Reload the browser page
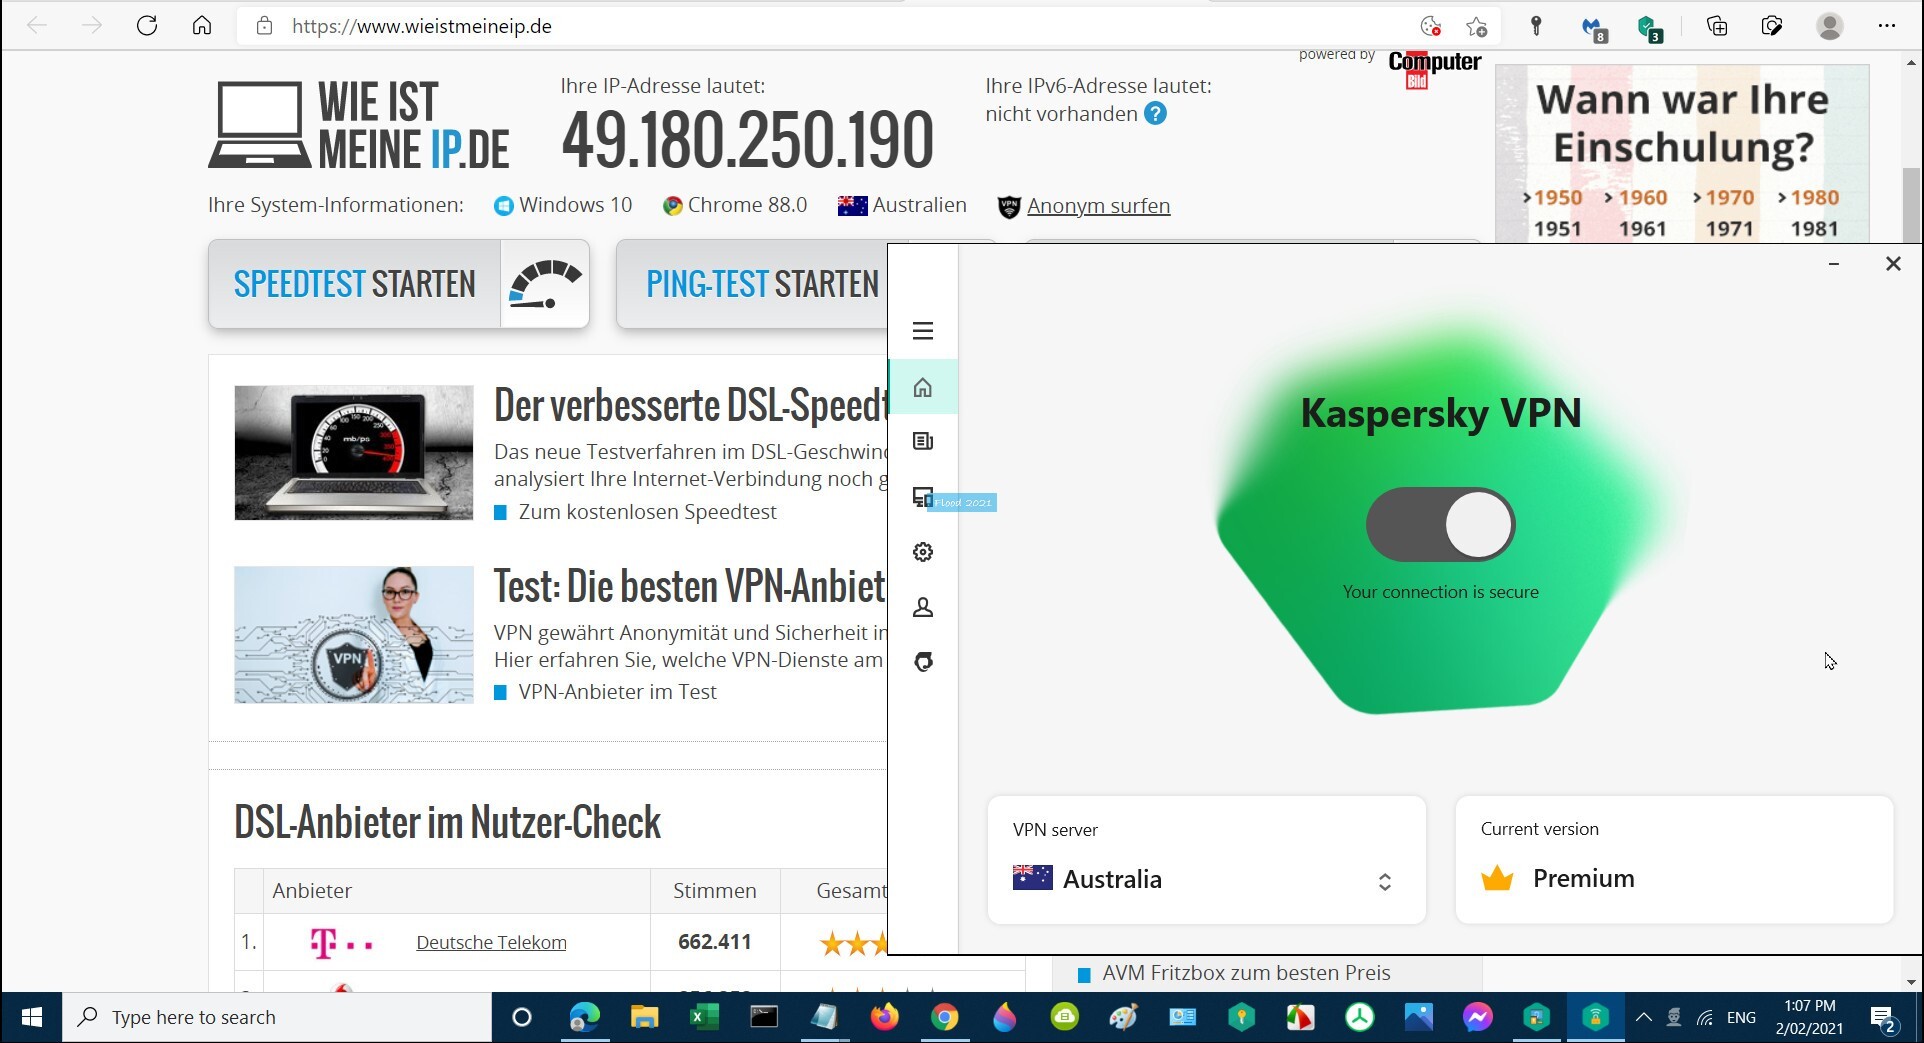Image resolution: width=1924 pixels, height=1043 pixels. (147, 26)
